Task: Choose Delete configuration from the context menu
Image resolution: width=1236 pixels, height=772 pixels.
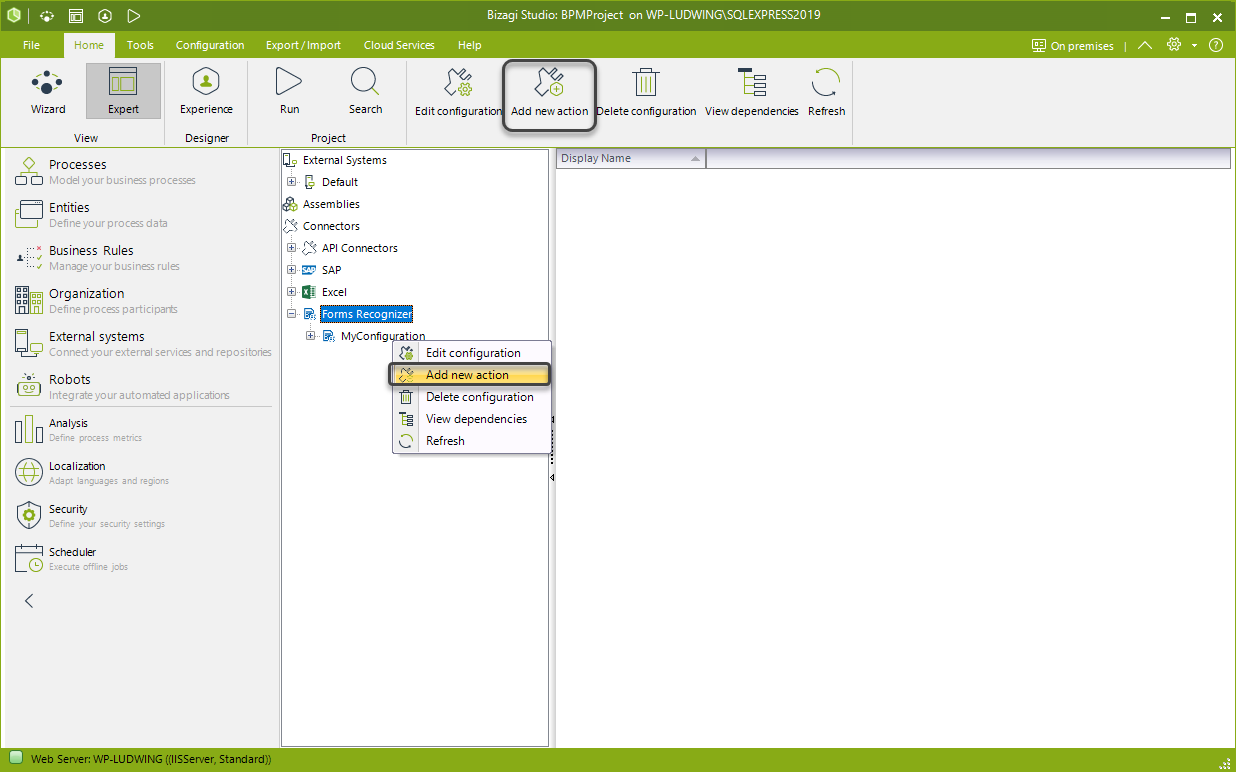Action: [471, 397]
